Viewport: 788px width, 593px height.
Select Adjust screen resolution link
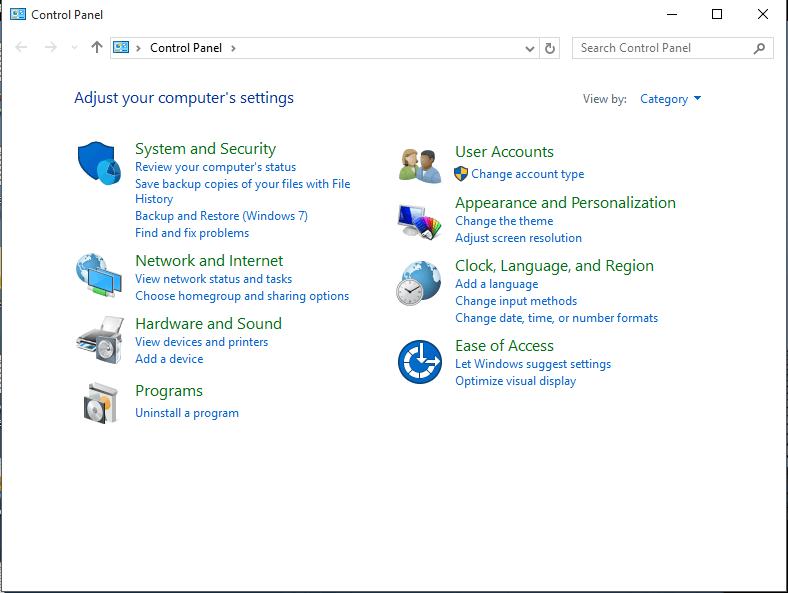point(518,238)
